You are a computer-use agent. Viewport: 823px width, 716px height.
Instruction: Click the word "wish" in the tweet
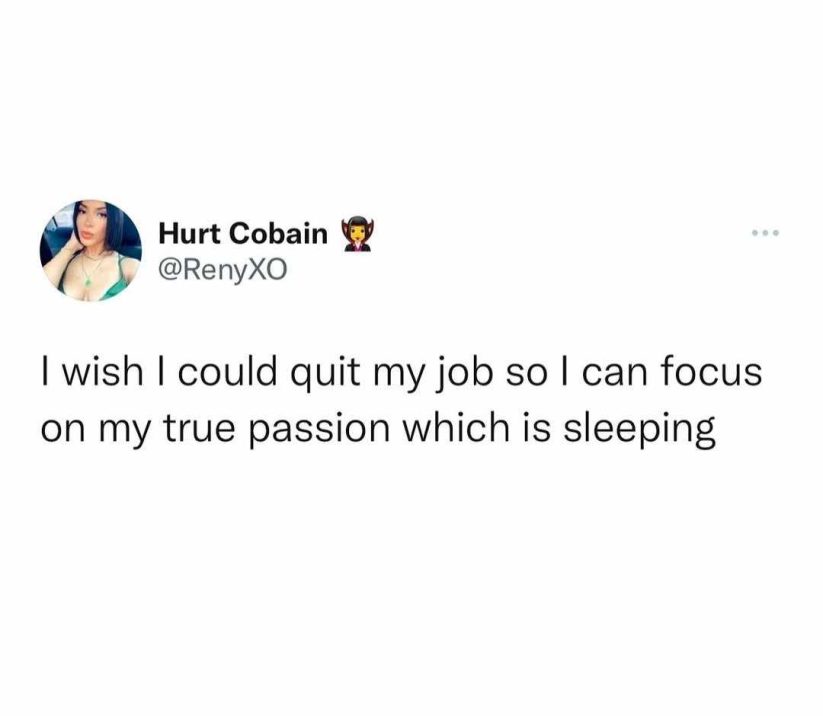(103, 372)
